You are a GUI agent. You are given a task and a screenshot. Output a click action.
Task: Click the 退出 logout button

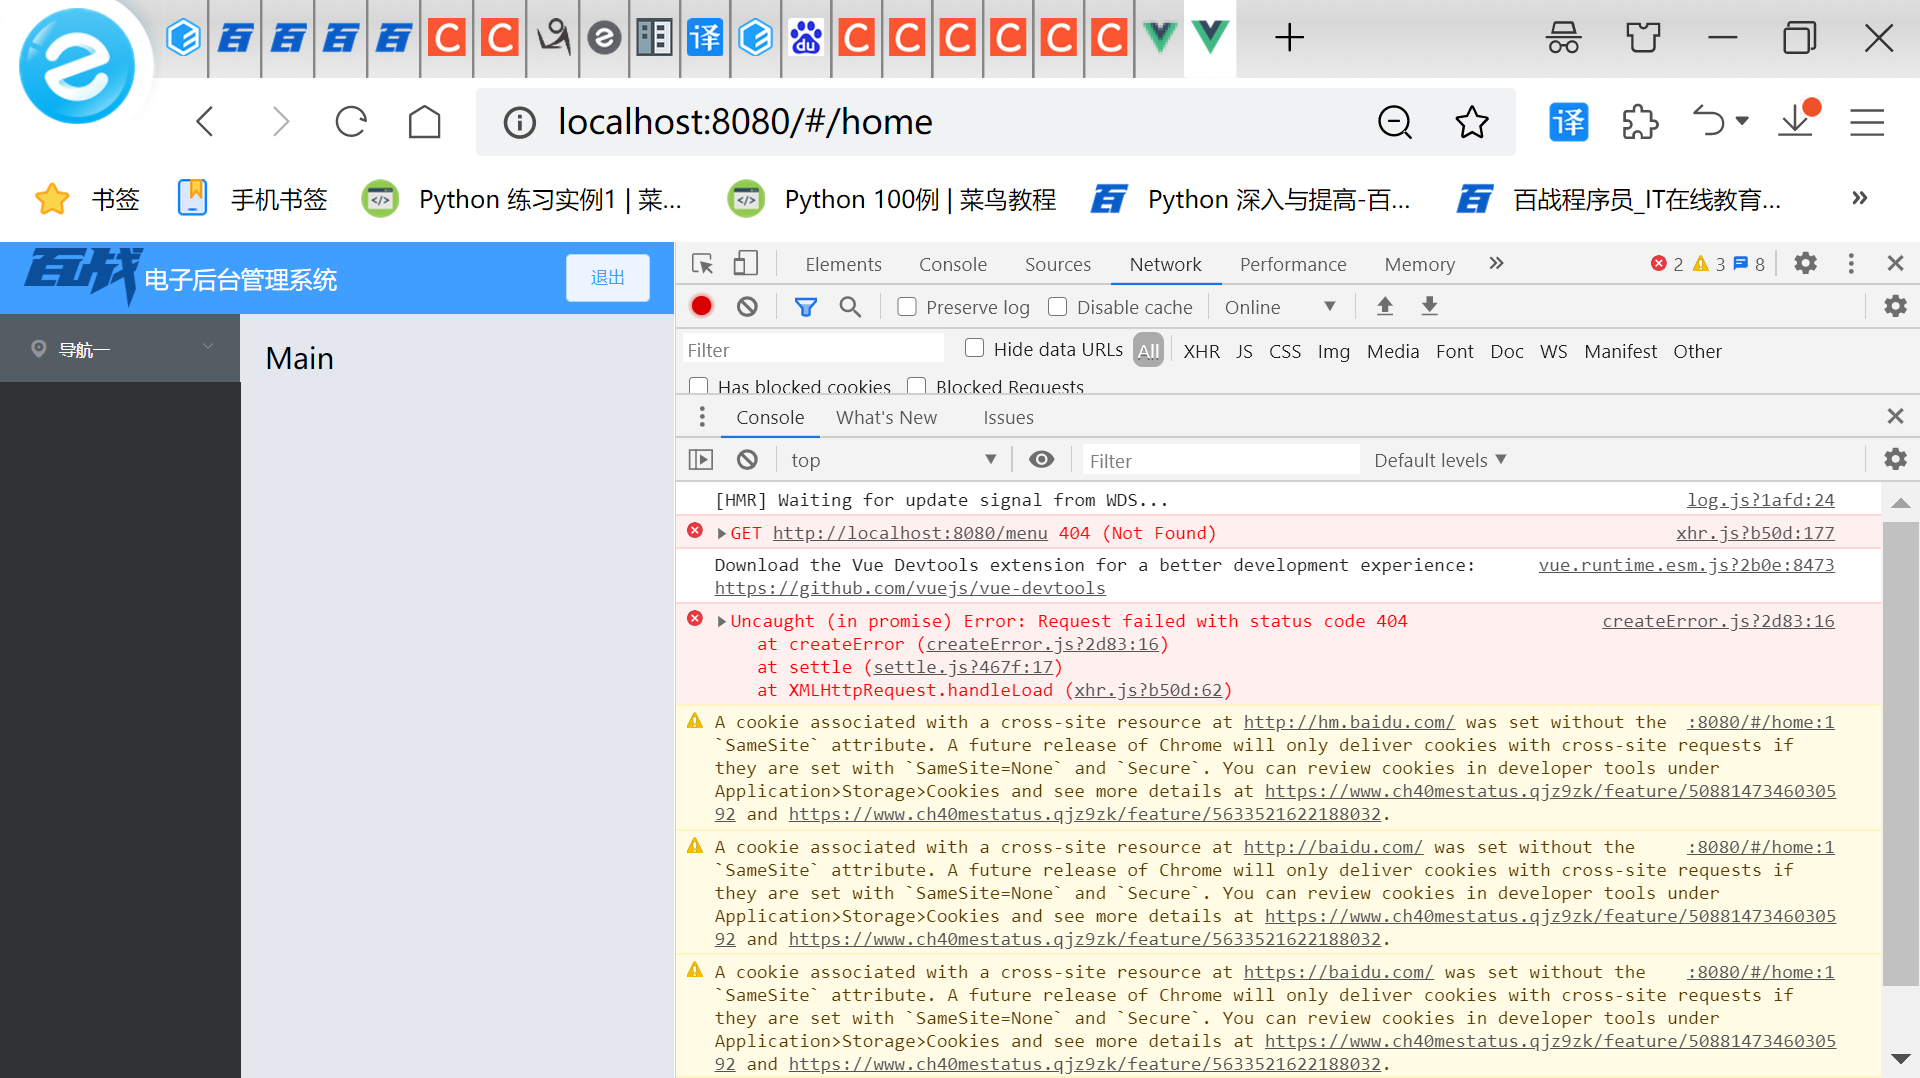(608, 278)
